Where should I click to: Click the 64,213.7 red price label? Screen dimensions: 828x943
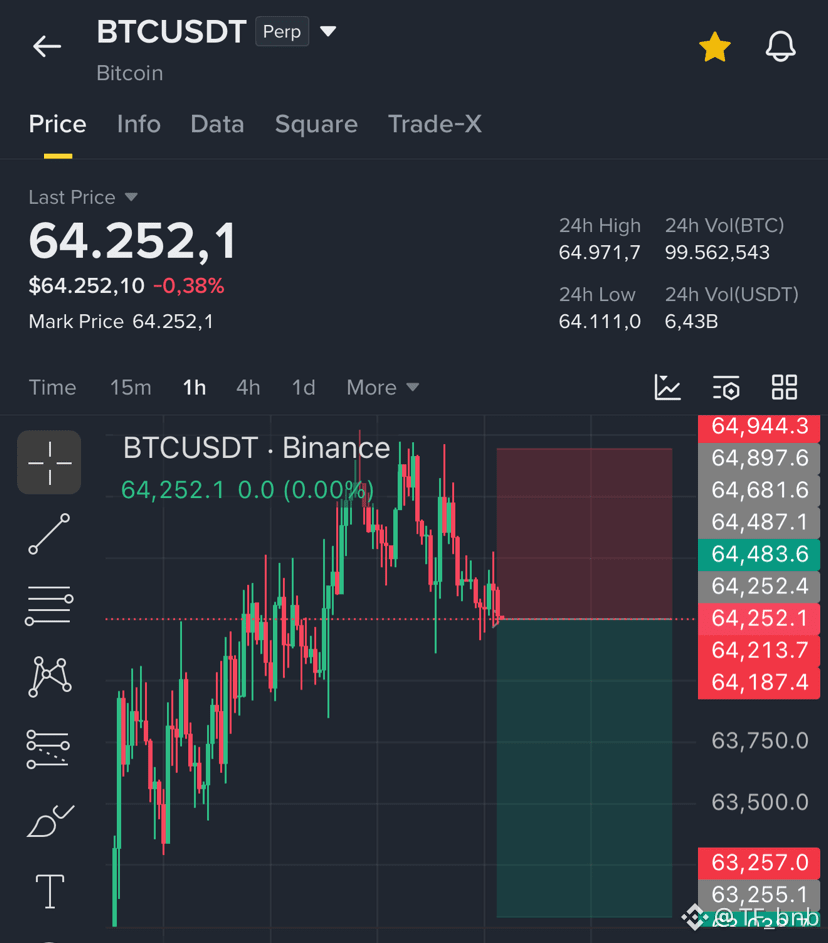point(759,650)
